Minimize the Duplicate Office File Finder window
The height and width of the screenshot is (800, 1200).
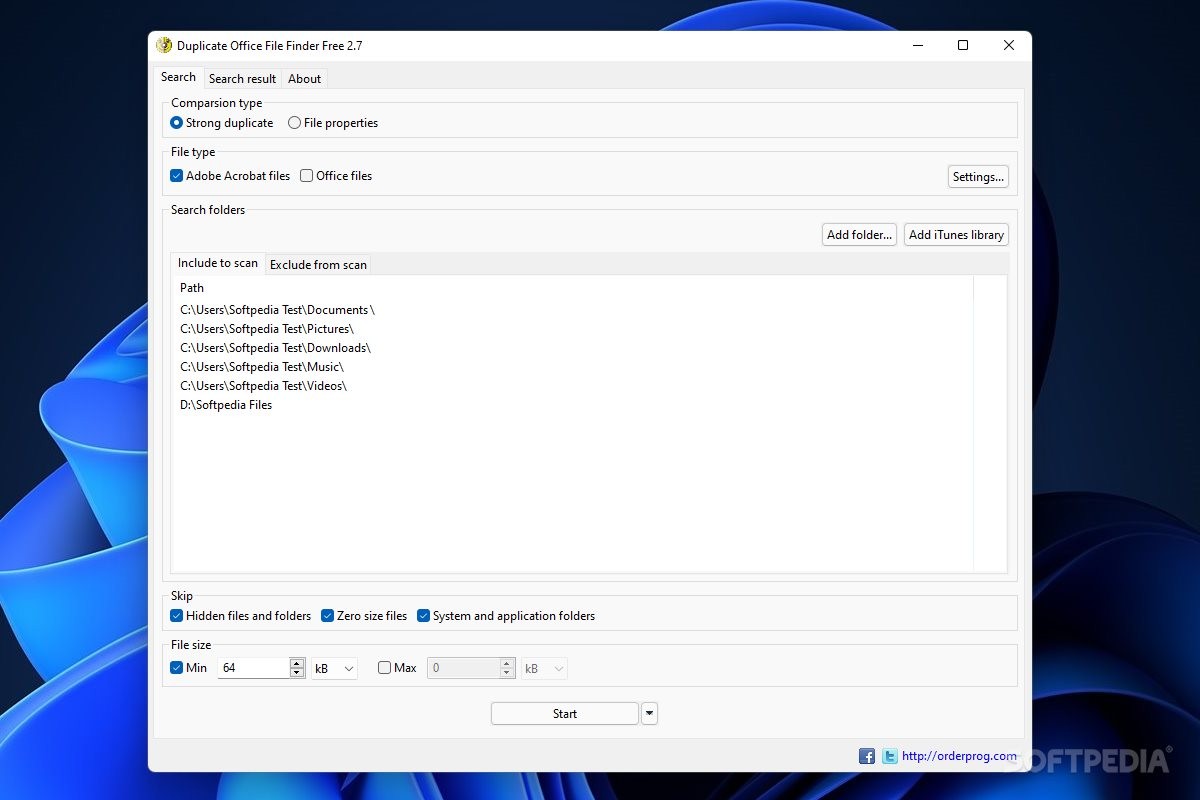917,45
